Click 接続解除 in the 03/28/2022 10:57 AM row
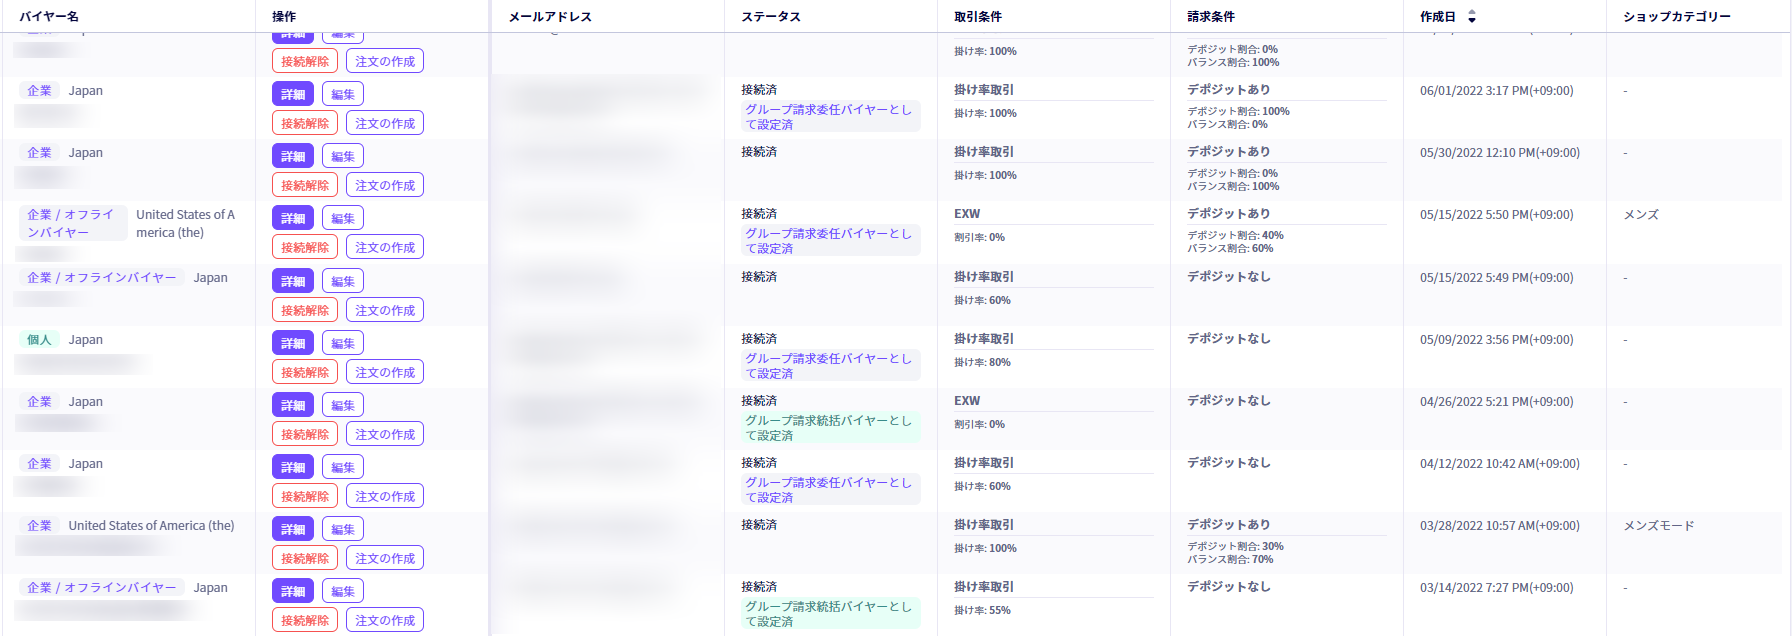1792x636 pixels. 305,558
